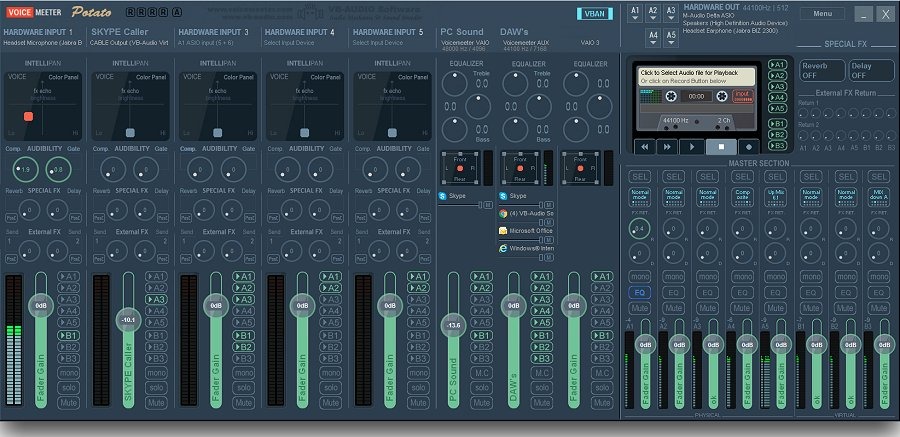Open the A4 hardware out device dropdown
Screen dimensions: 900x437
(653, 38)
